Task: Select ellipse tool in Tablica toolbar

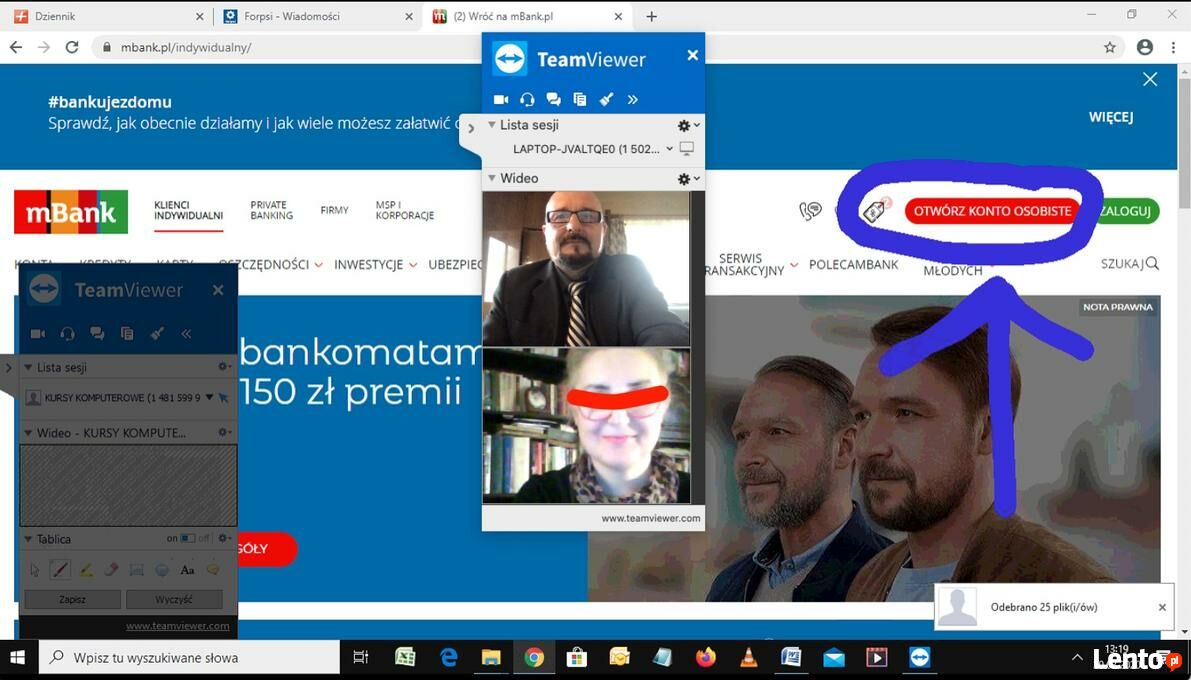Action: [x=162, y=569]
